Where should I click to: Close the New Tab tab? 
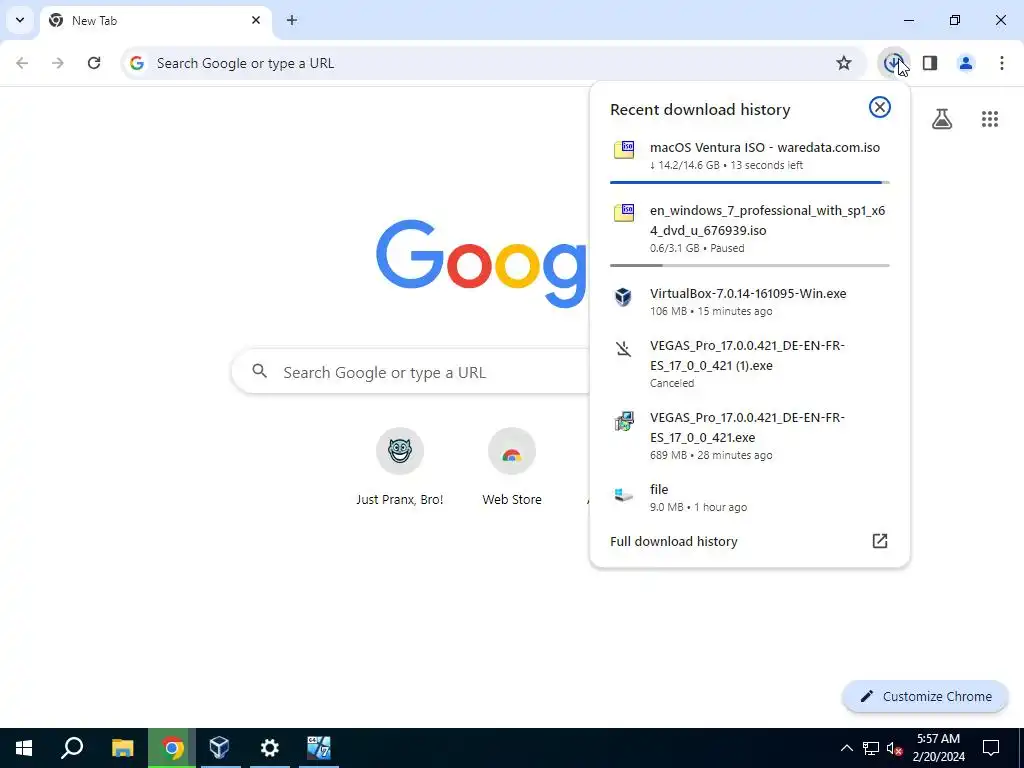pyautogui.click(x=256, y=20)
